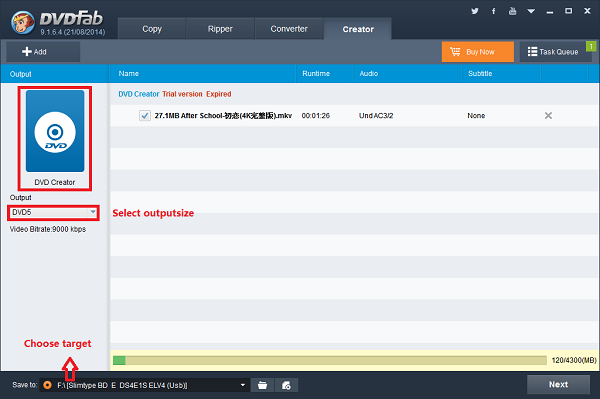Click the After School mkv file name
This screenshot has height=399, width=600.
point(223,116)
